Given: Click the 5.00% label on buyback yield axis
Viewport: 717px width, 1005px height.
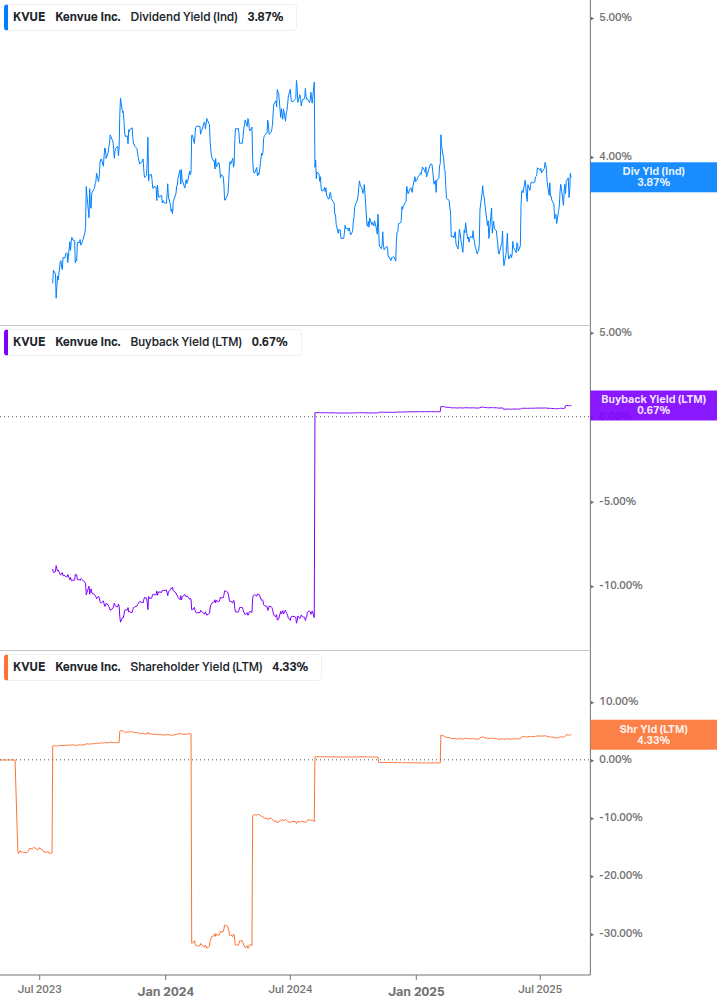Looking at the screenshot, I should point(615,333).
